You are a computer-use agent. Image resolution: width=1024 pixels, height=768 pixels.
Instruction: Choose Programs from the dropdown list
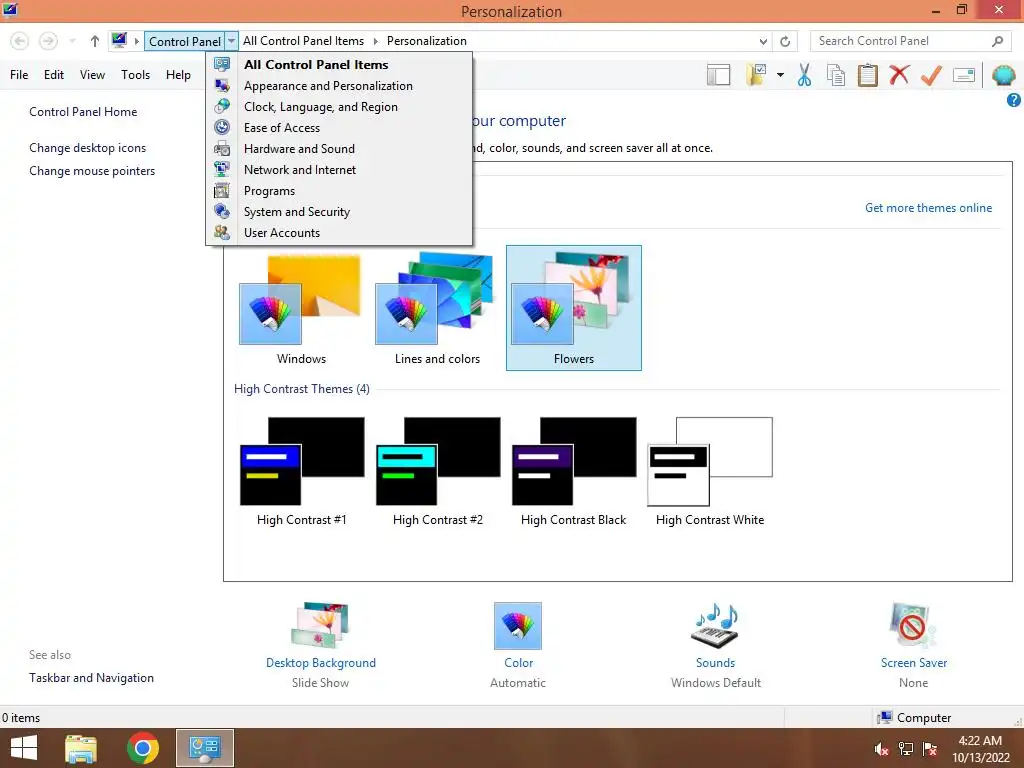(339, 191)
